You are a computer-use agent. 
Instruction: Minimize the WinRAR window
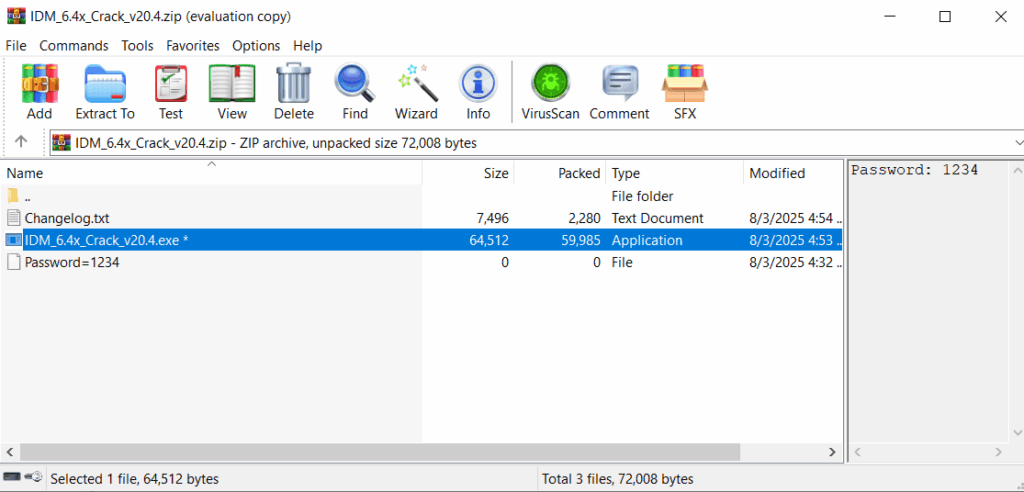coord(889,16)
